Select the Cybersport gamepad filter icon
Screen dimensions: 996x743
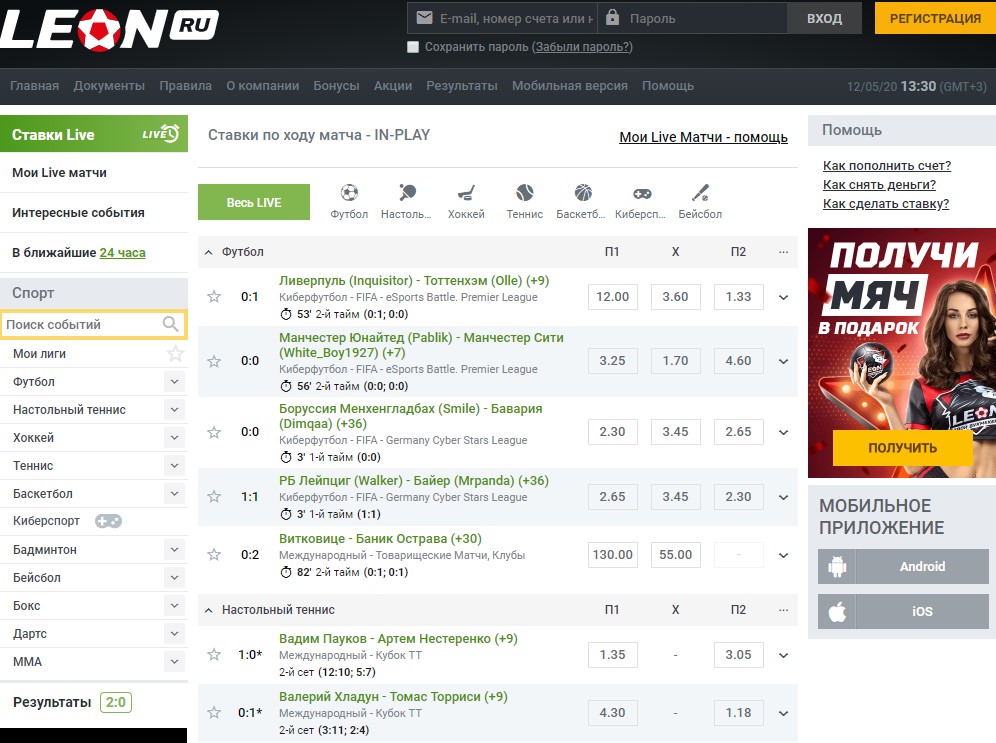(641, 193)
